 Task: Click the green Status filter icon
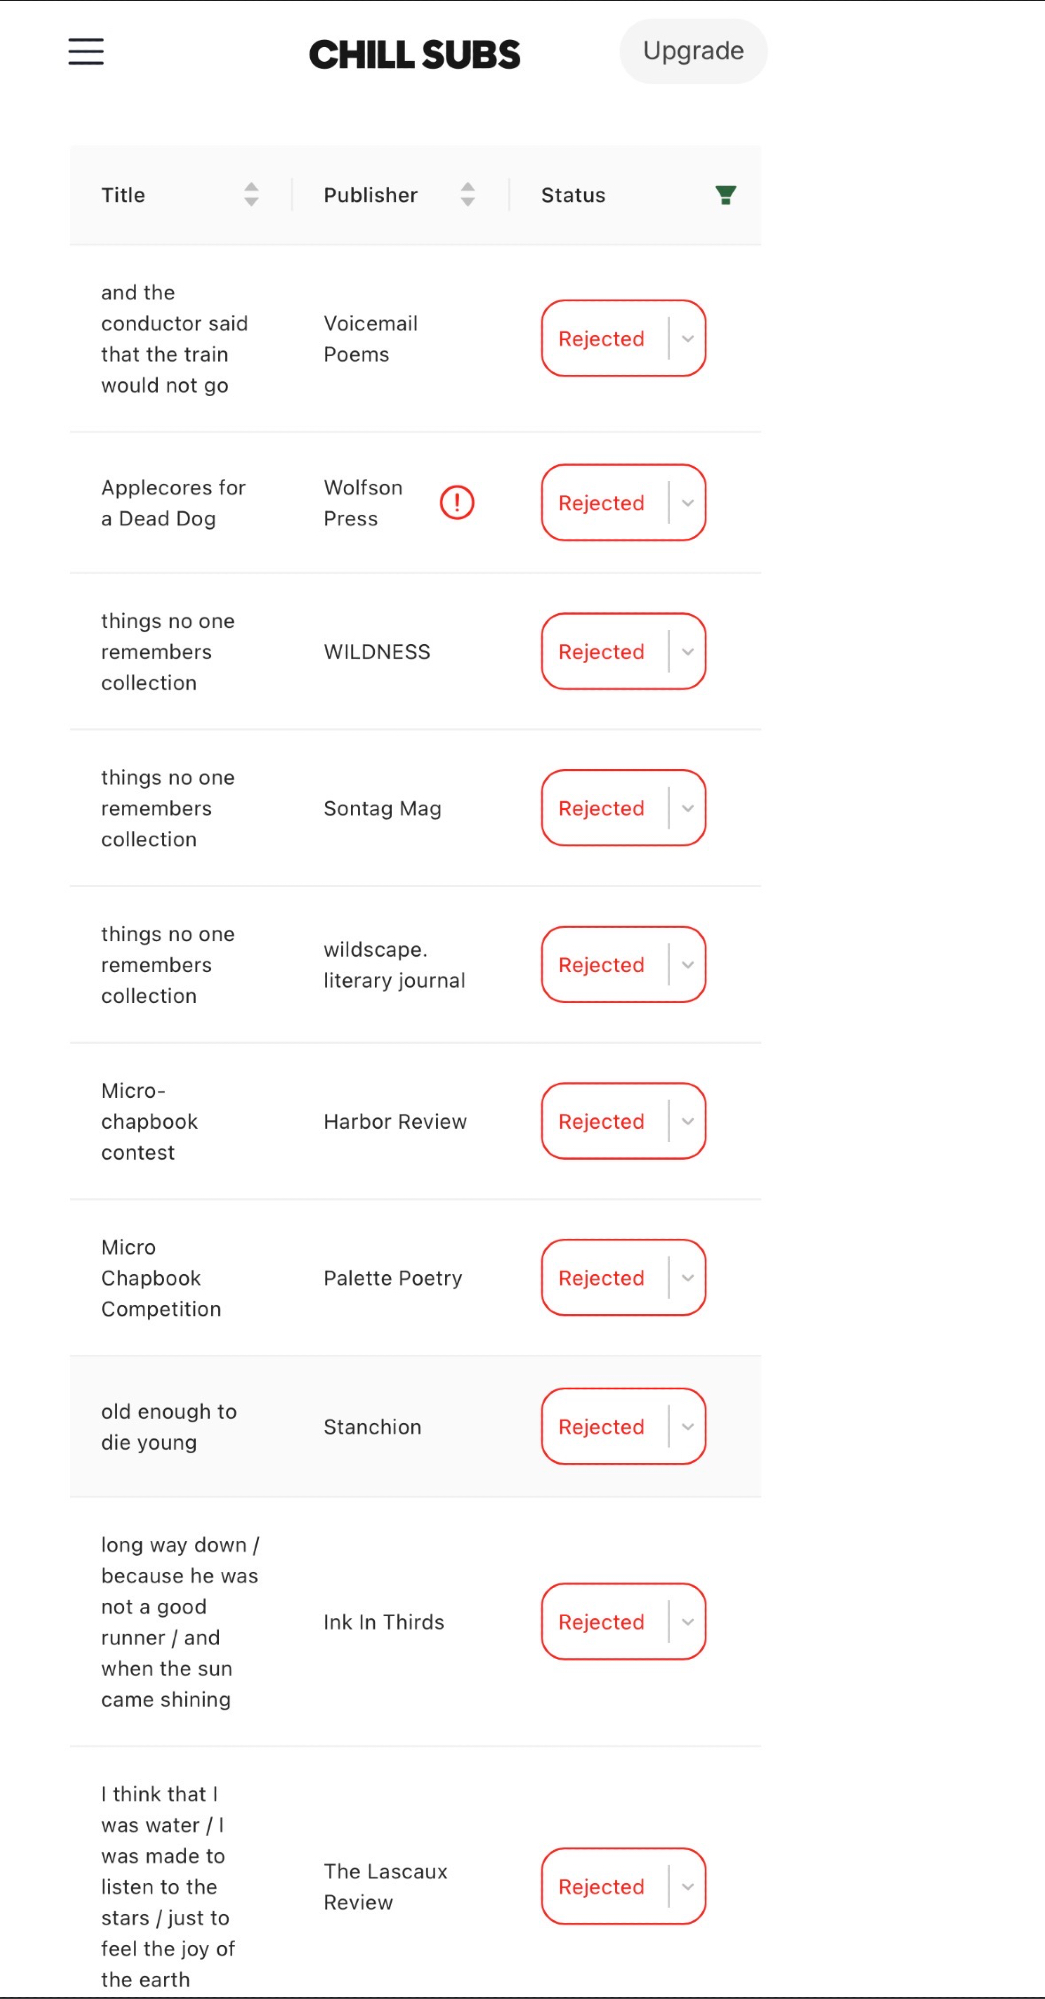(x=726, y=195)
